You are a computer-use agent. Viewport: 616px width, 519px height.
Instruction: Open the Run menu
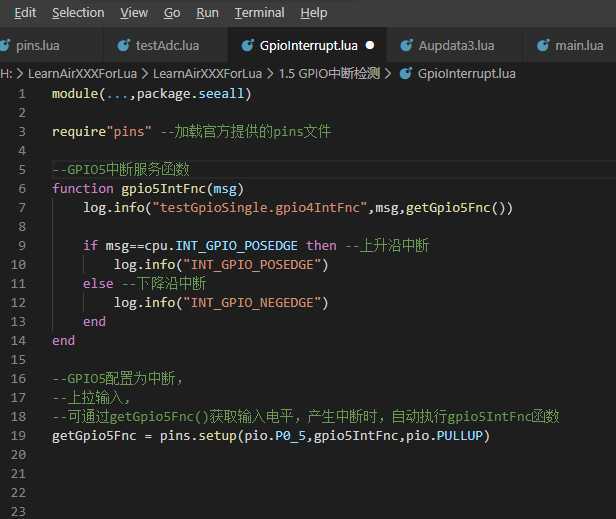coord(207,13)
